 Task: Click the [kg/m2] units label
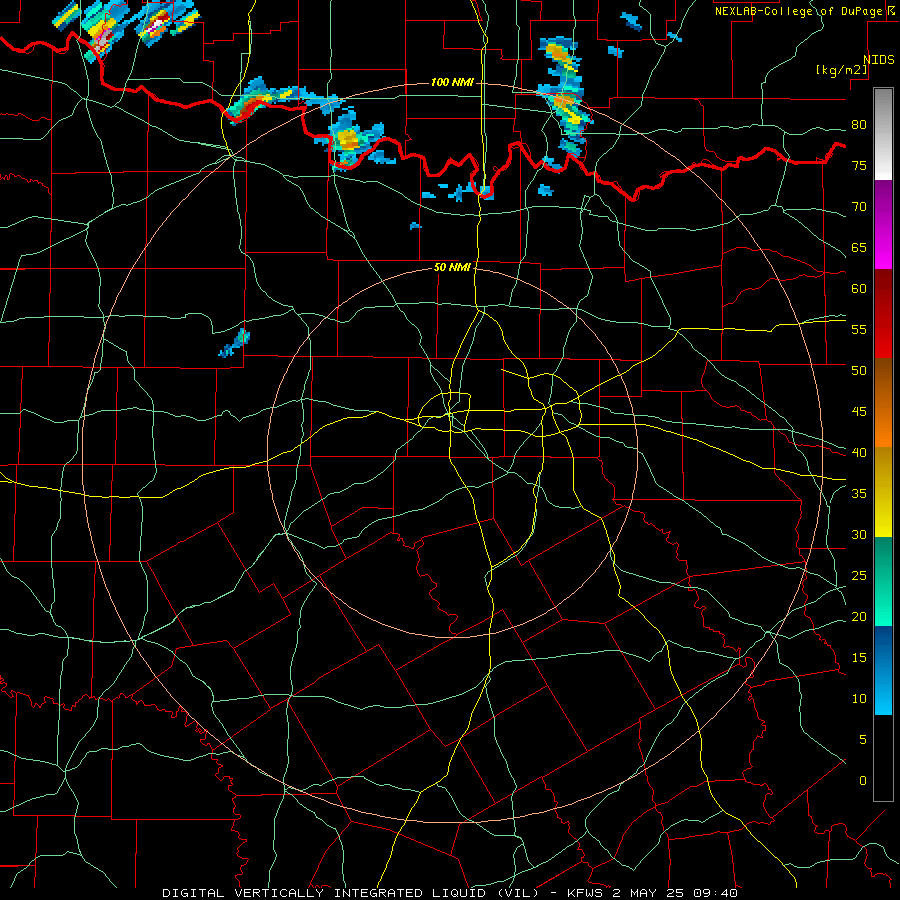coord(841,70)
